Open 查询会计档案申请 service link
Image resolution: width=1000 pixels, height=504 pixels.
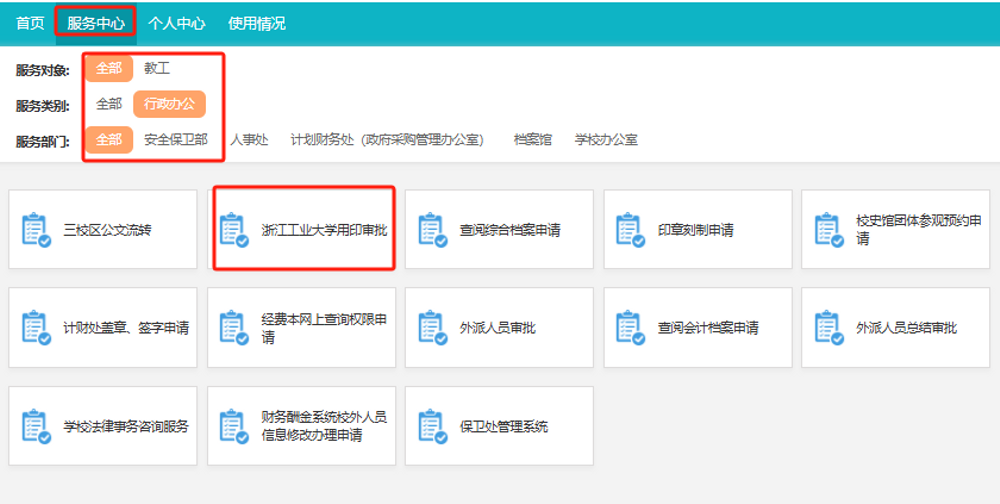[708, 328]
